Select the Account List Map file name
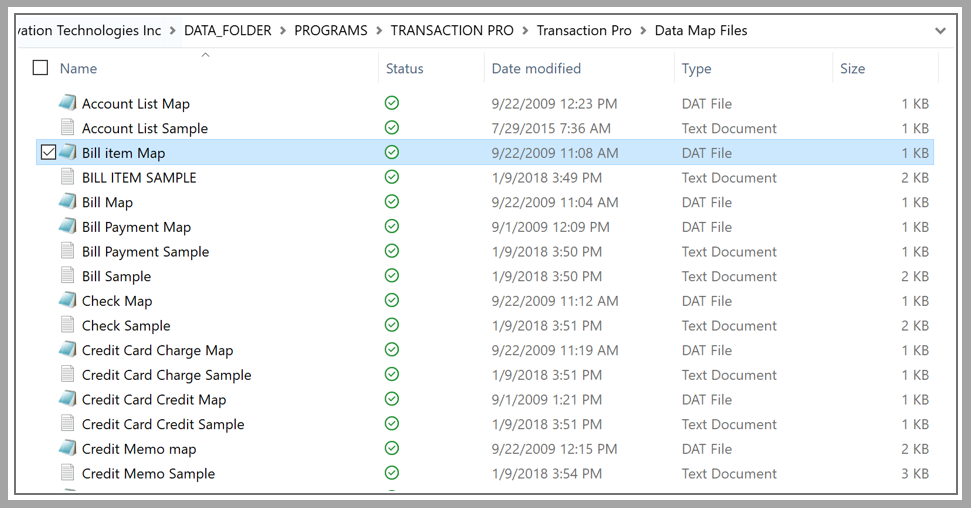Viewport: 971px width, 508px height. [x=136, y=103]
